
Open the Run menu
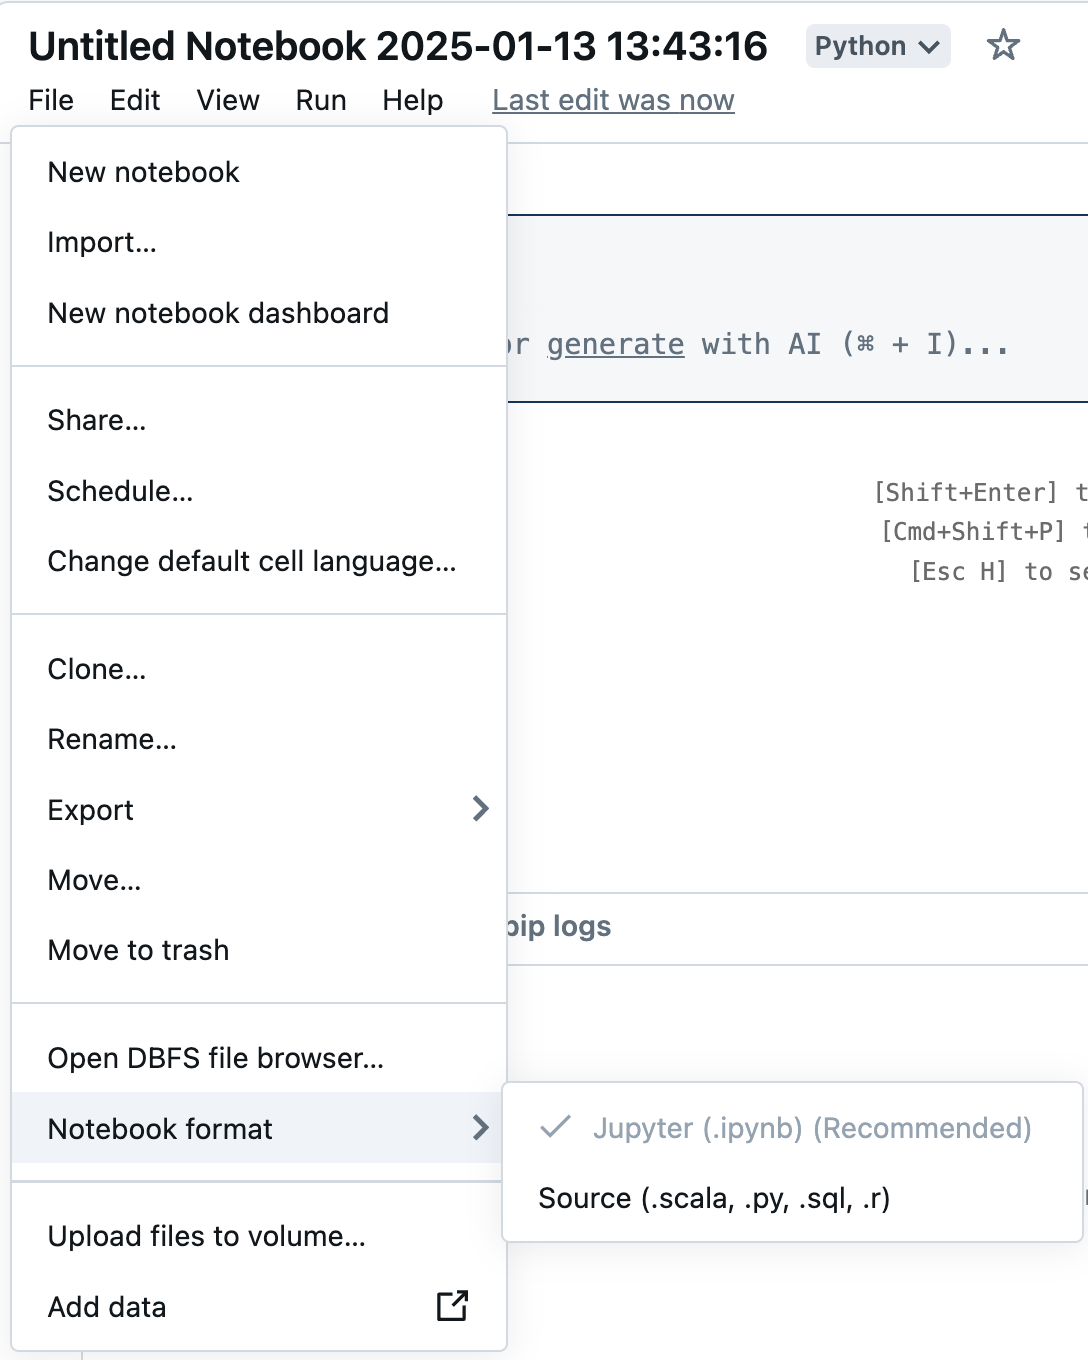[x=321, y=100]
